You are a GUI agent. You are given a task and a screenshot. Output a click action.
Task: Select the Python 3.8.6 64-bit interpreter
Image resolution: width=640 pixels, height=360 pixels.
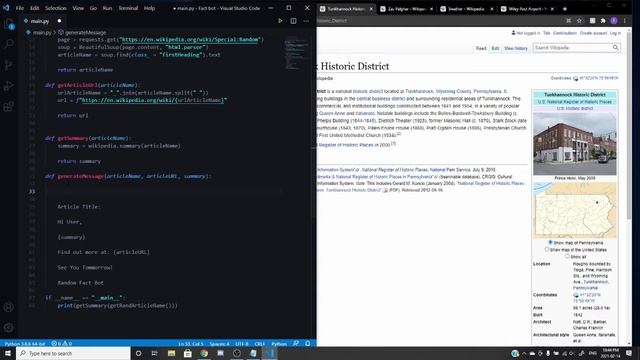point(24,344)
